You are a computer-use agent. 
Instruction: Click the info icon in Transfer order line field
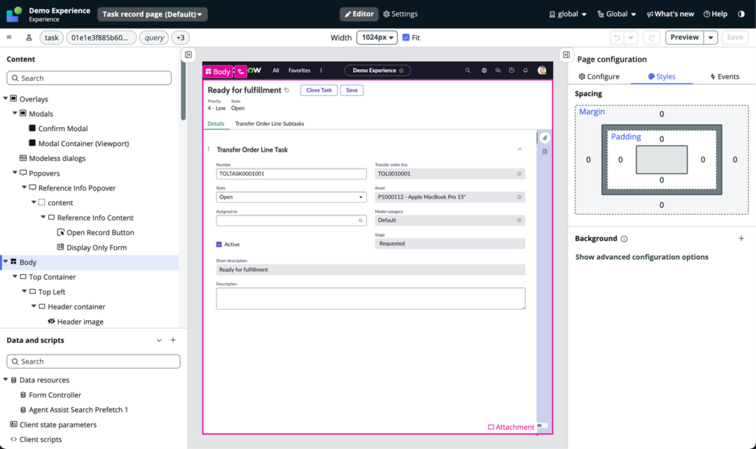(x=519, y=174)
